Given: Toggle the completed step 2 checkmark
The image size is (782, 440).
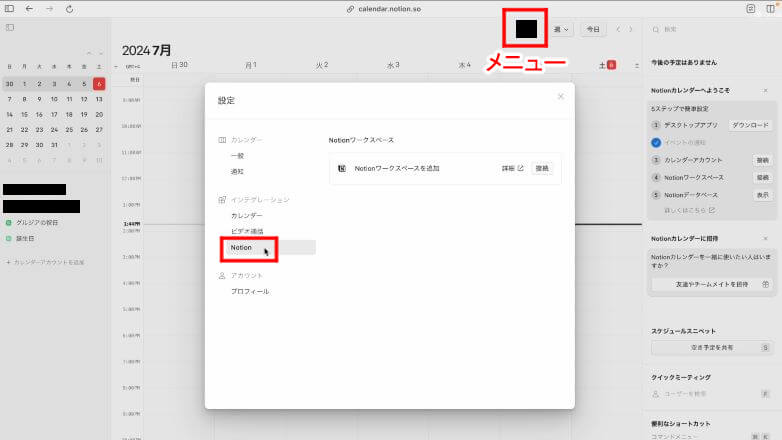Looking at the screenshot, I should (x=656, y=143).
